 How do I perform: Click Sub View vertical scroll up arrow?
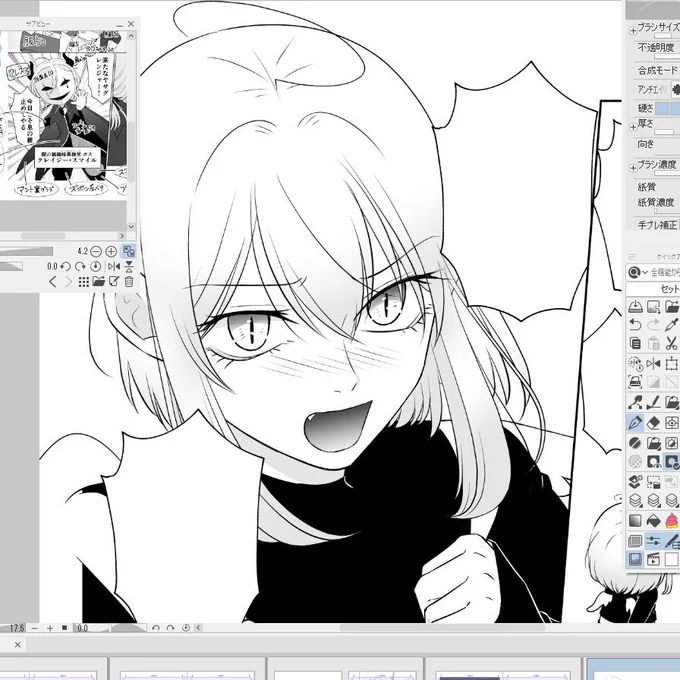(131, 36)
